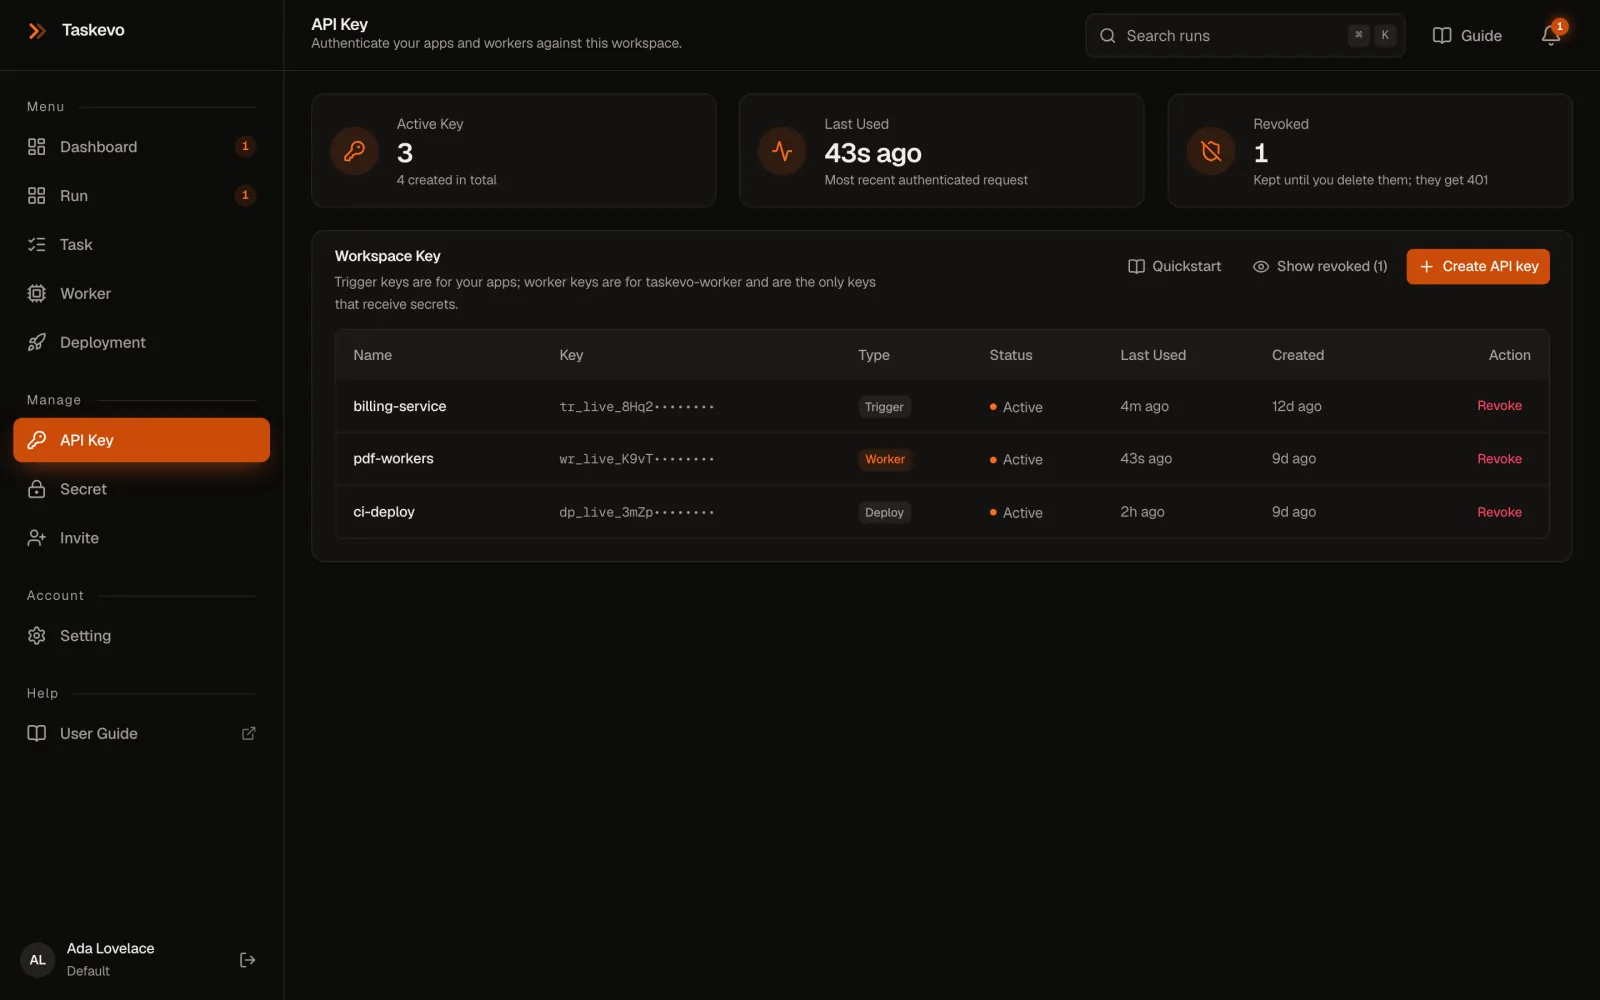The image size is (1600, 1000).
Task: Click the Setting gear icon in sidebar
Action: click(37, 636)
